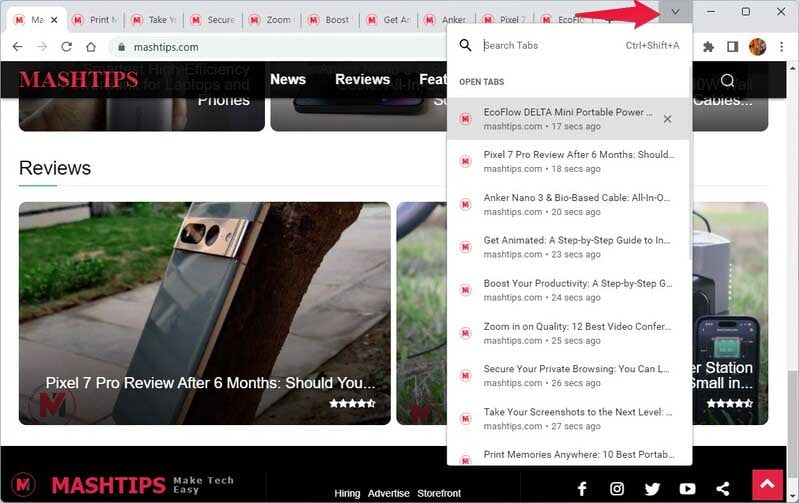
Task: Open the Storefront footer link
Action: click(439, 493)
